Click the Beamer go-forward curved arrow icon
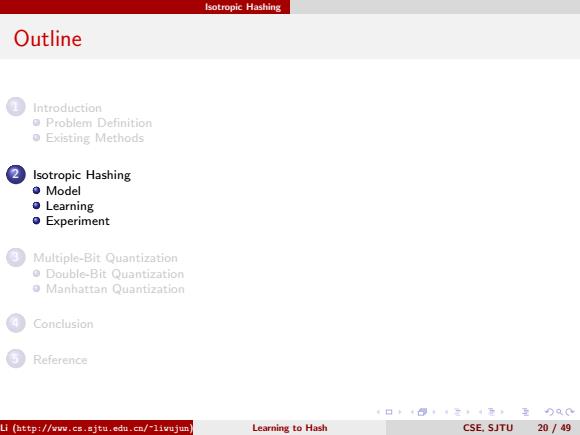The width and height of the screenshot is (580, 435). [570, 412]
